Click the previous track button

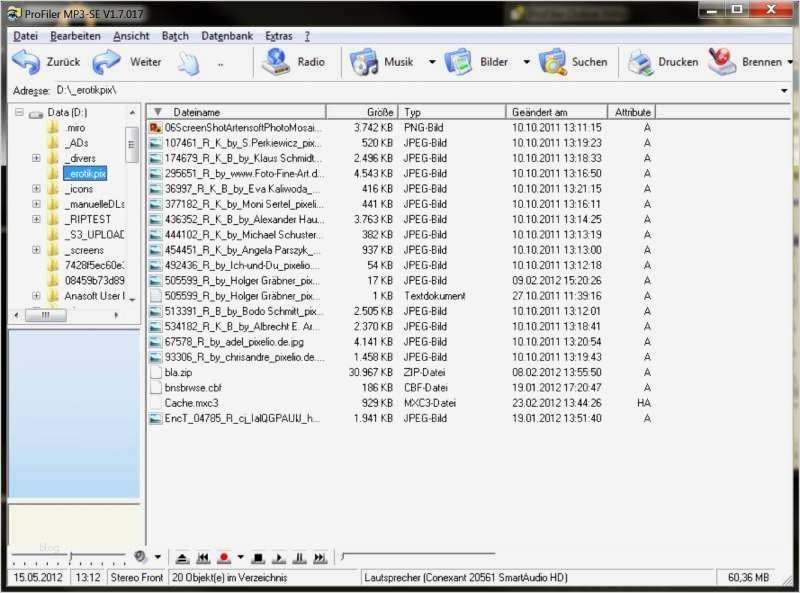(203, 558)
